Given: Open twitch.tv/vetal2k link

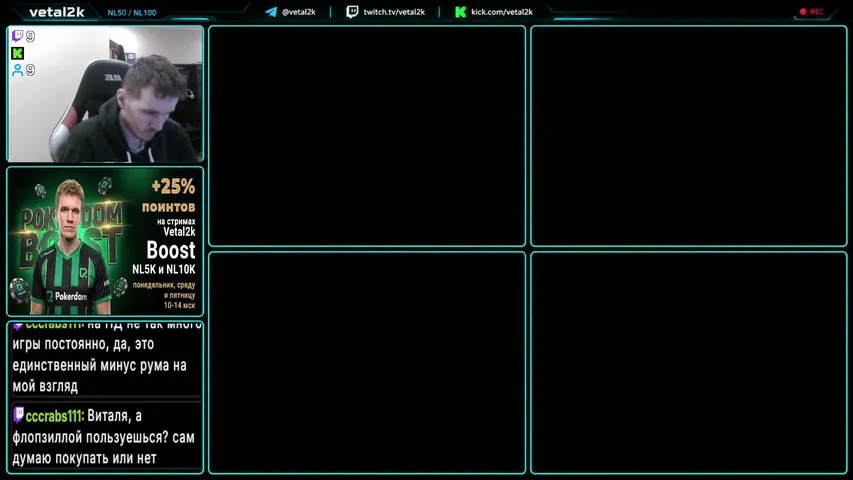Looking at the screenshot, I should (394, 12).
